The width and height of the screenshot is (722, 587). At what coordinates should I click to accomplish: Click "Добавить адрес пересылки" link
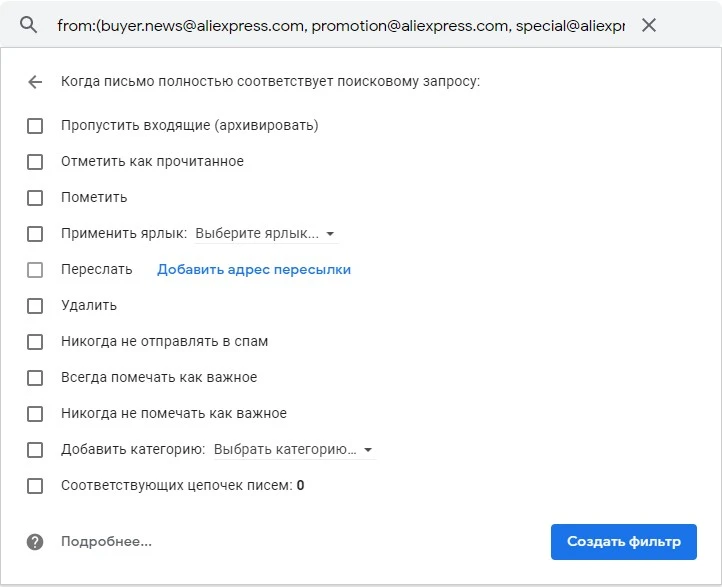[x=254, y=269]
